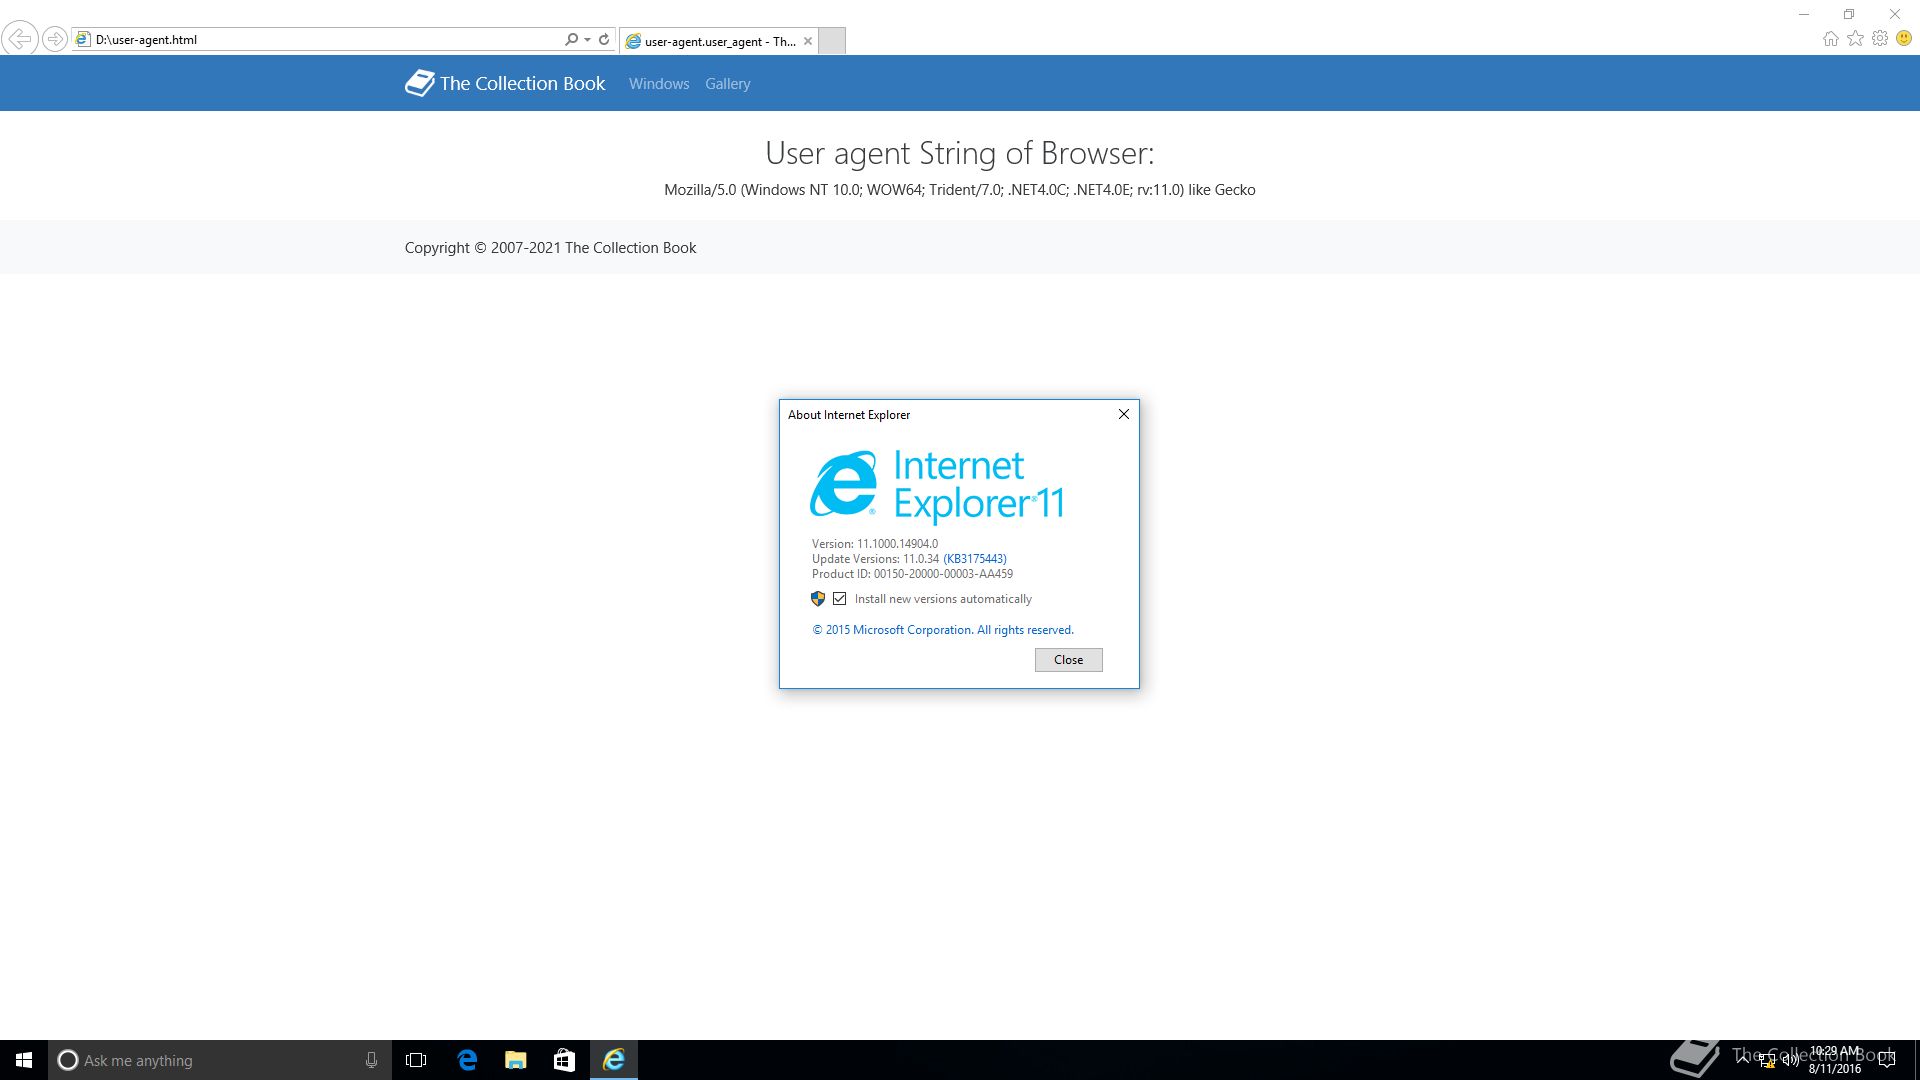This screenshot has height=1080, width=1920.
Task: Close the About Internet Explorer dialog via X
Action: [1124, 414]
